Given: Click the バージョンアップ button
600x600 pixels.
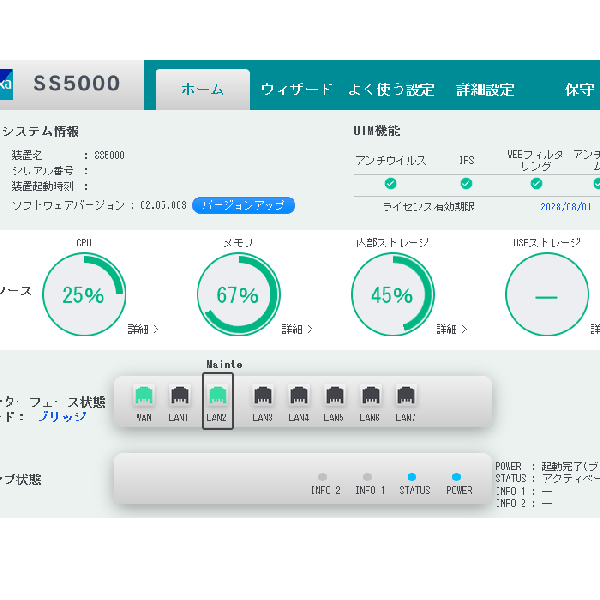Looking at the screenshot, I should pos(243,205).
